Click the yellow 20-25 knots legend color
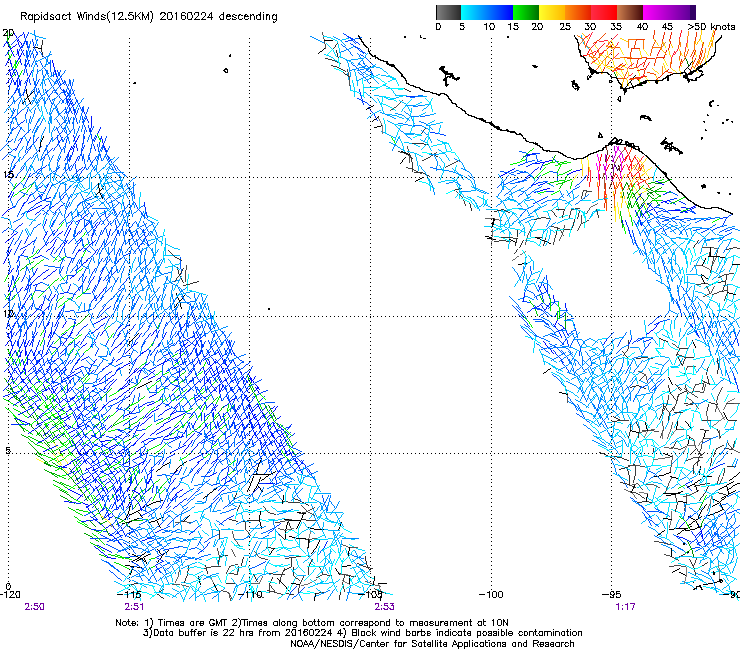 [x=552, y=12]
